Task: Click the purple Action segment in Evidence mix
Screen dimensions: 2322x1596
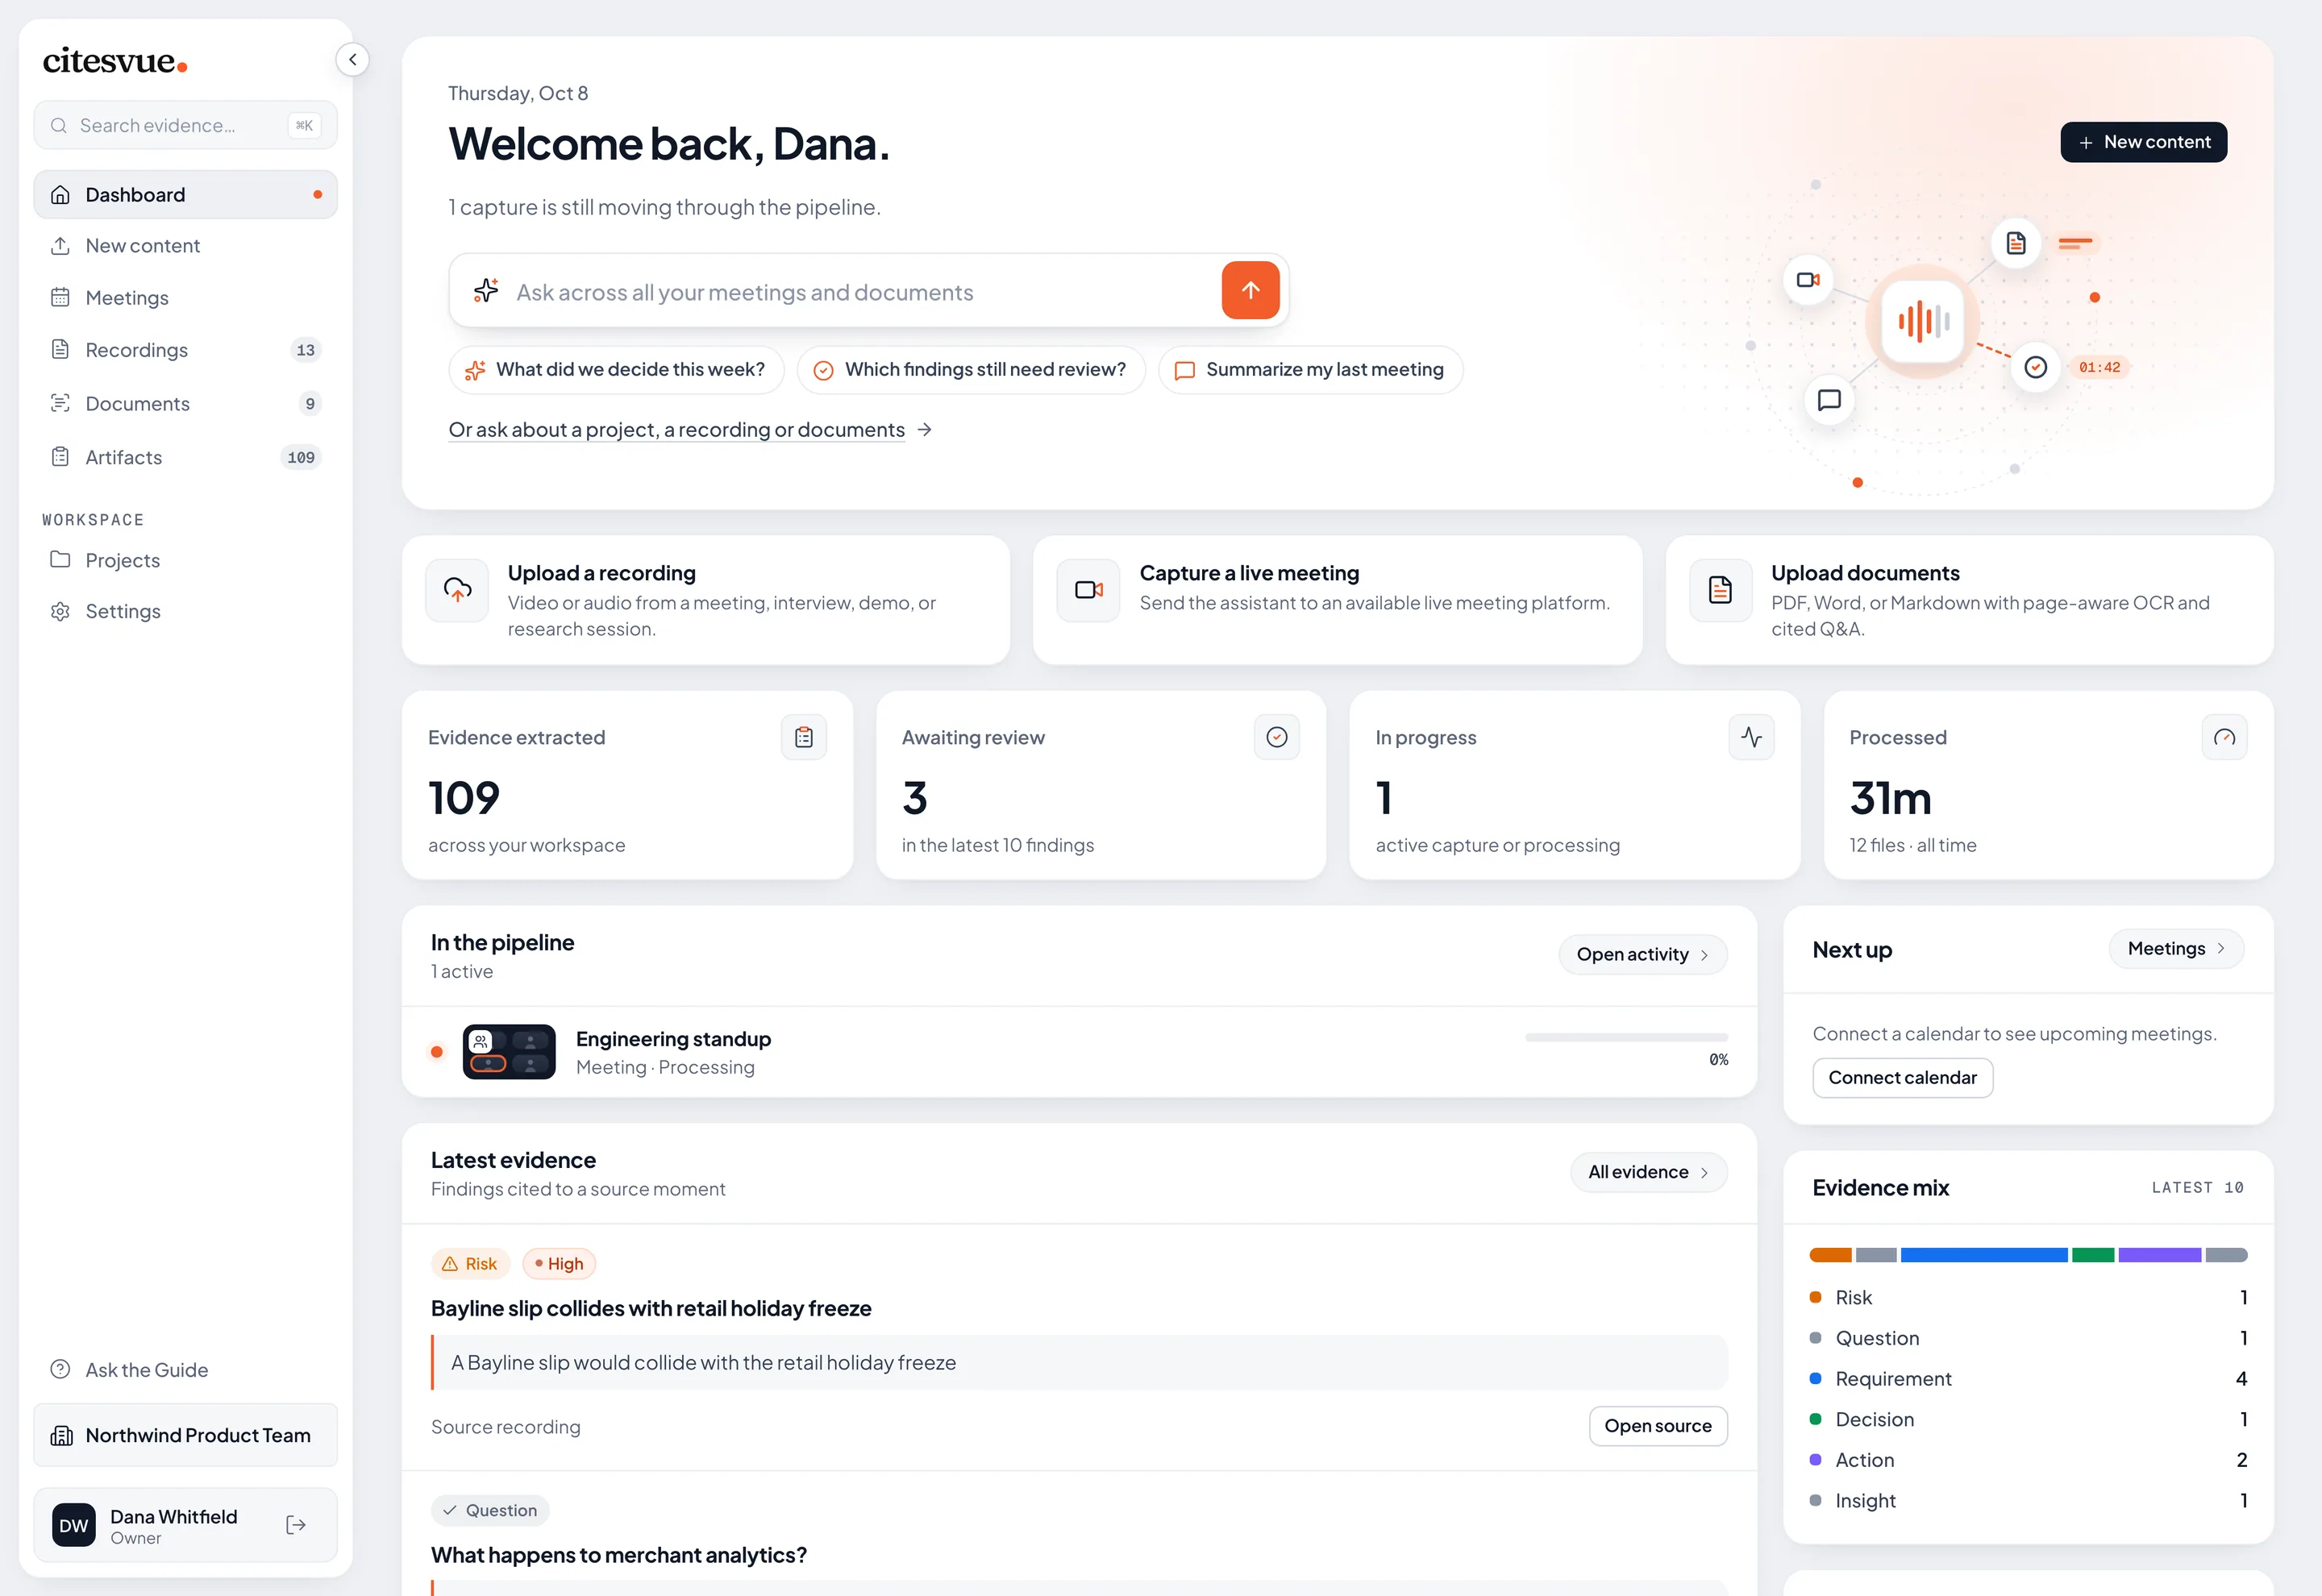Action: point(2159,1255)
